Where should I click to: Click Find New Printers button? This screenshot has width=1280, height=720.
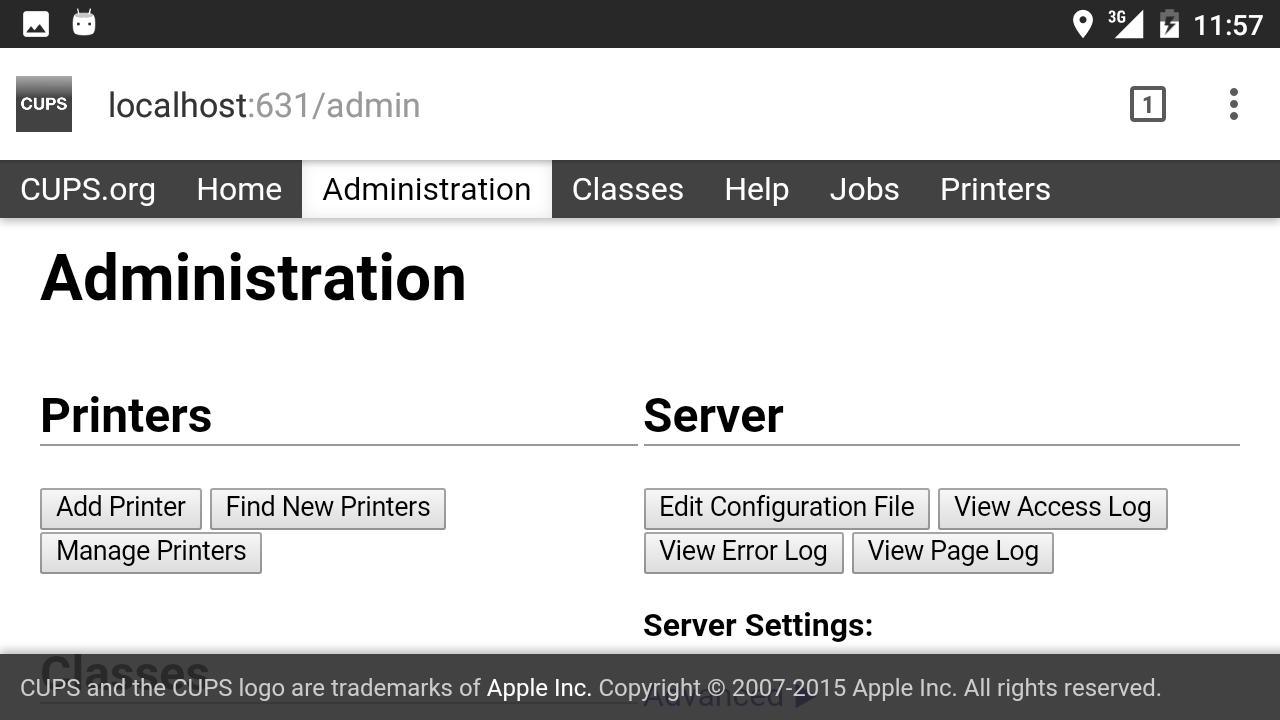[x=328, y=508]
